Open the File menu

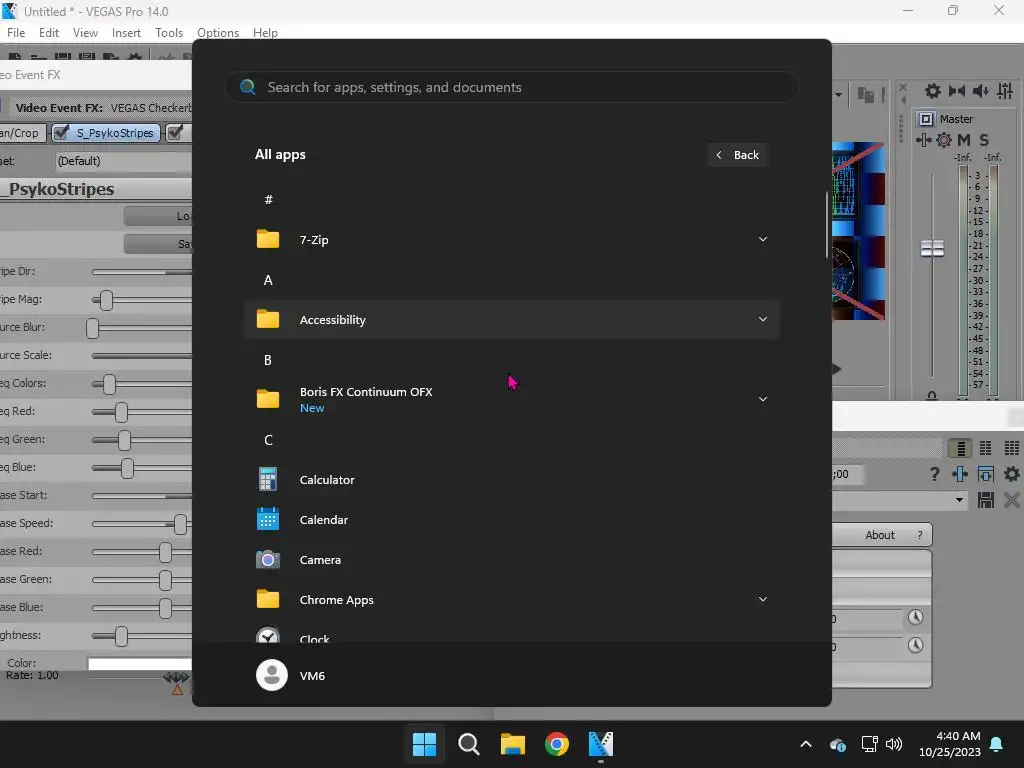click(16, 33)
